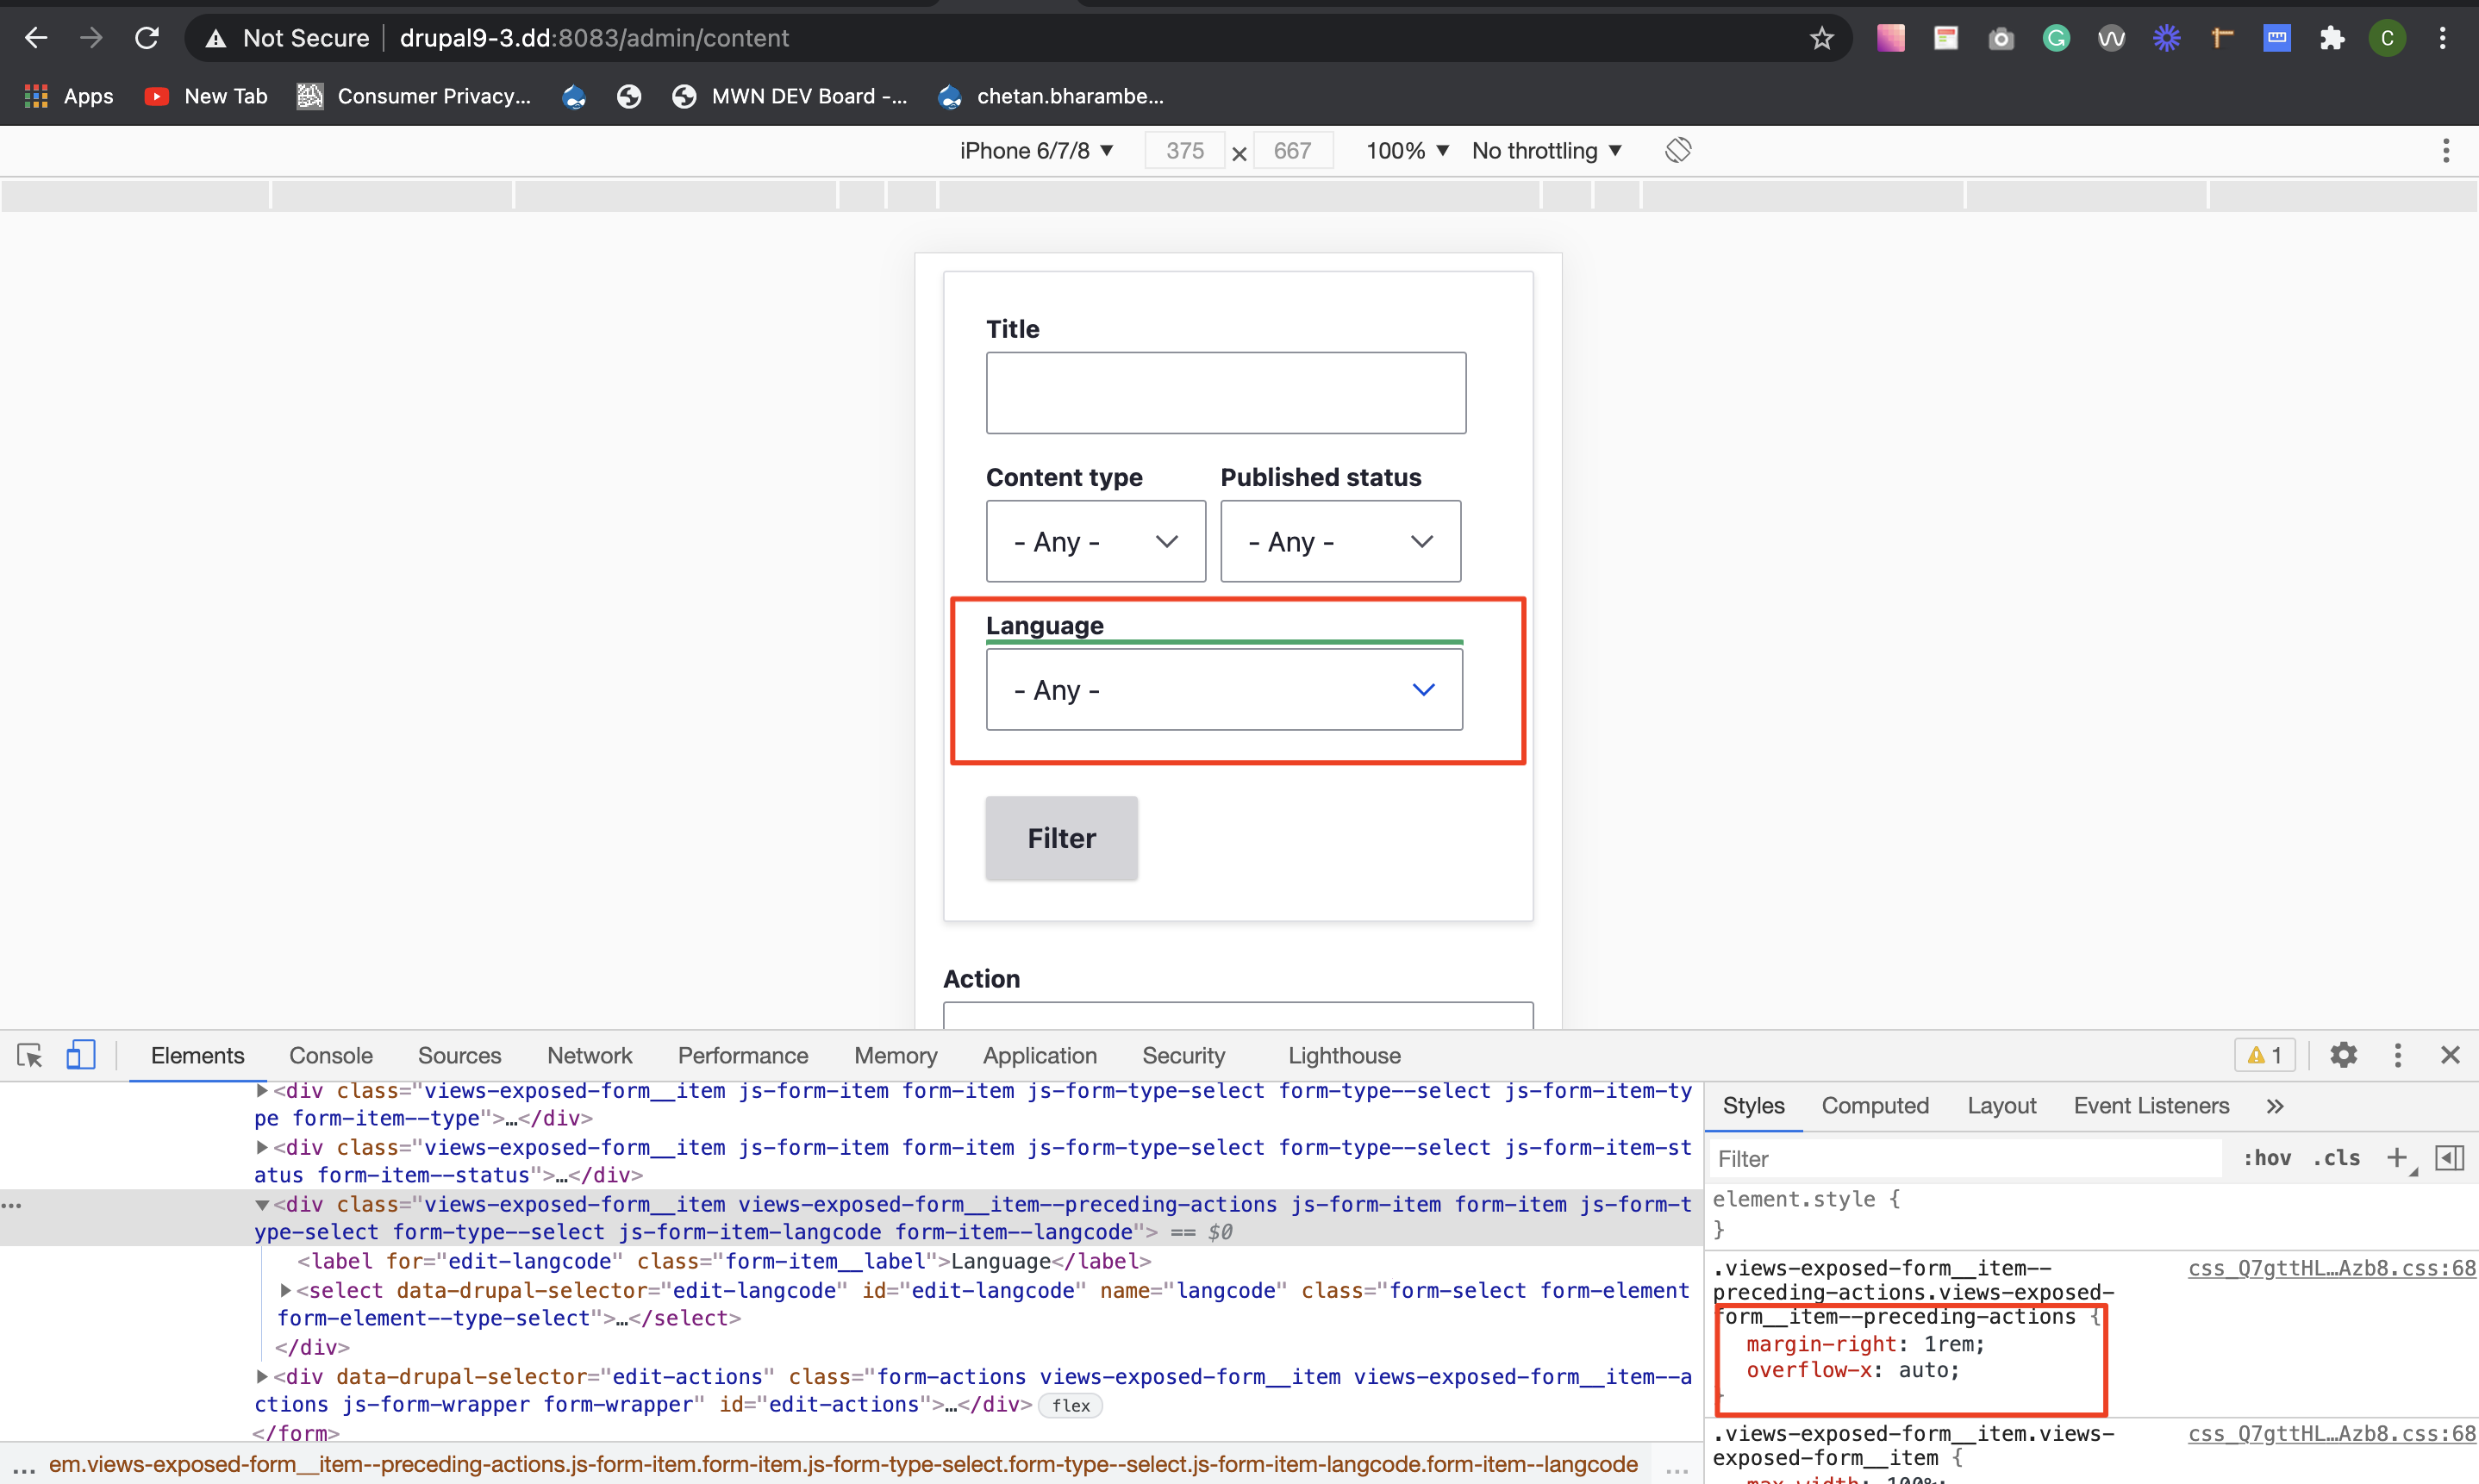
Task: Open the Consumer Privacy bookmark
Action: point(414,96)
